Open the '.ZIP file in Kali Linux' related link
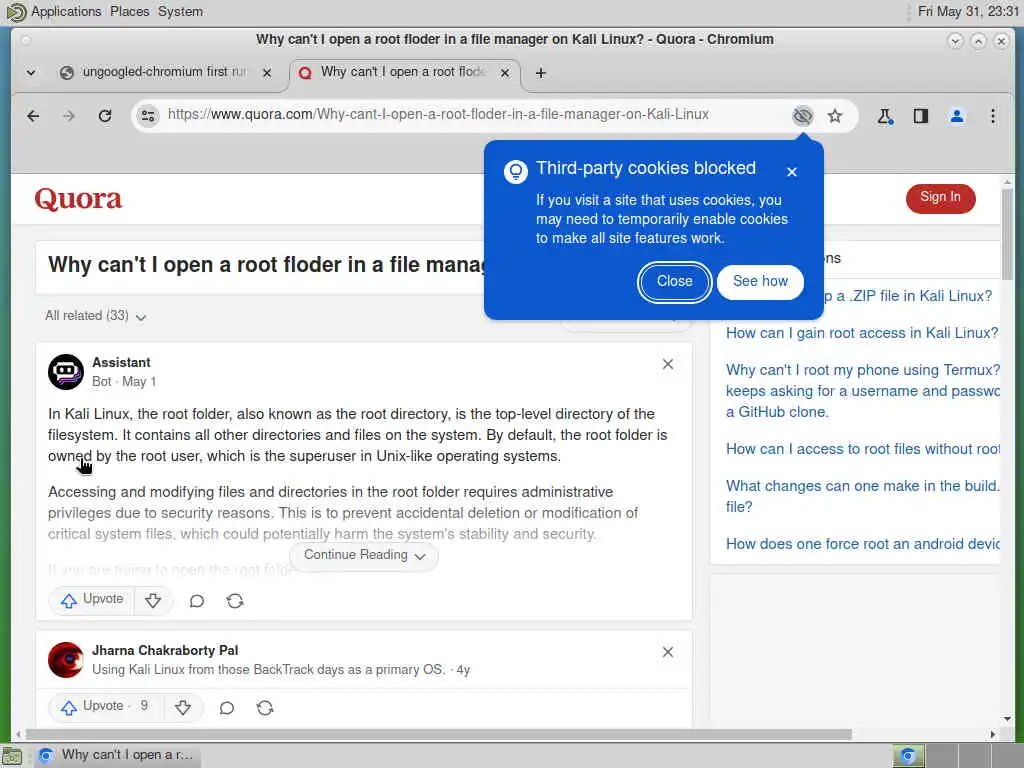The width and height of the screenshot is (1024, 768). click(908, 296)
